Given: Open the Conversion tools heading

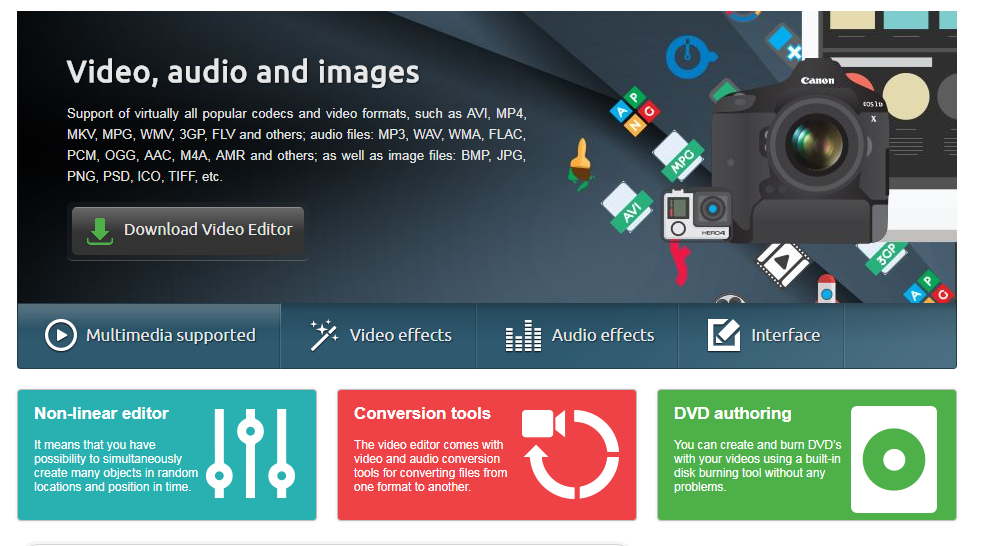Looking at the screenshot, I should [x=422, y=413].
